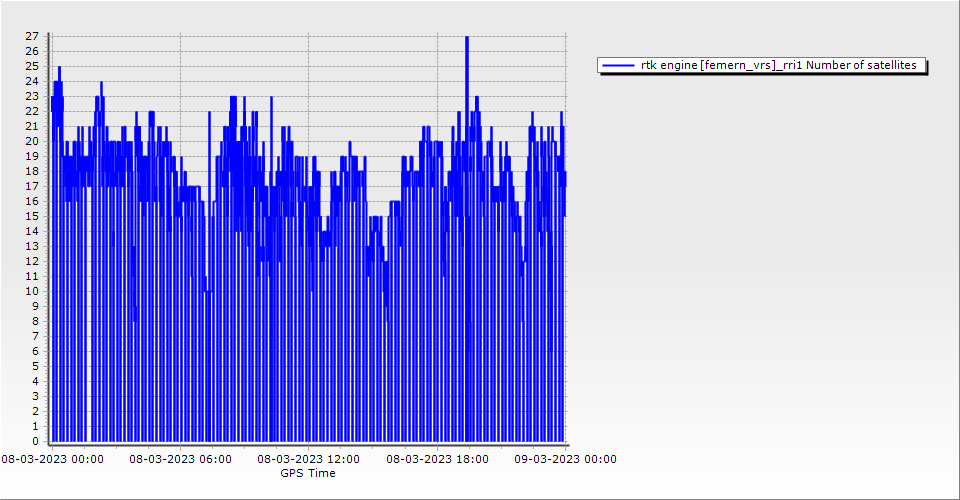Click the highest peak reaching 27 satellites

pyautogui.click(x=467, y=38)
